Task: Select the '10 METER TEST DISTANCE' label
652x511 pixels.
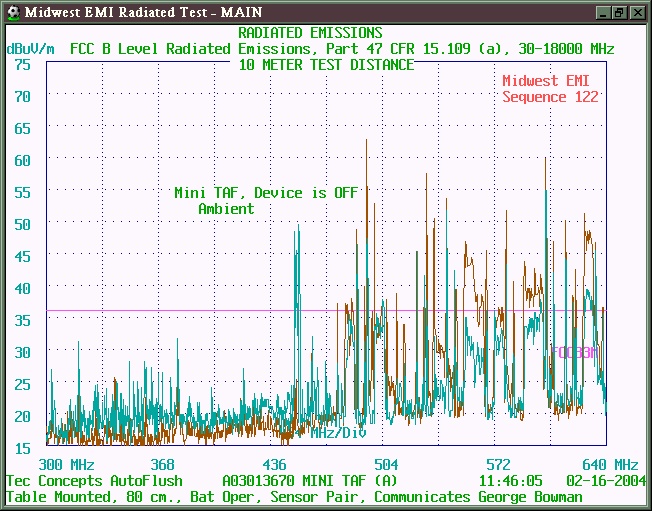Action: (326, 65)
